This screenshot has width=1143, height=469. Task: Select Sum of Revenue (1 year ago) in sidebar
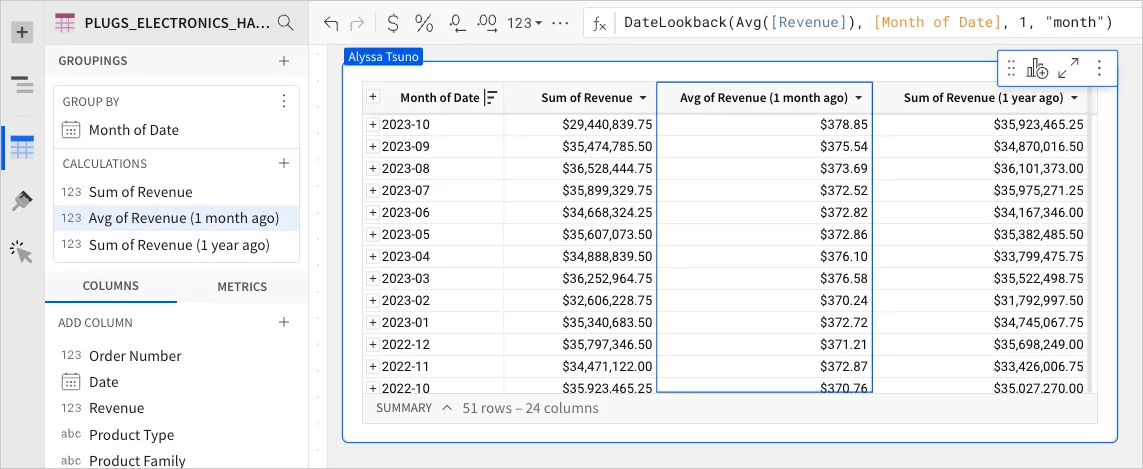(x=176, y=245)
